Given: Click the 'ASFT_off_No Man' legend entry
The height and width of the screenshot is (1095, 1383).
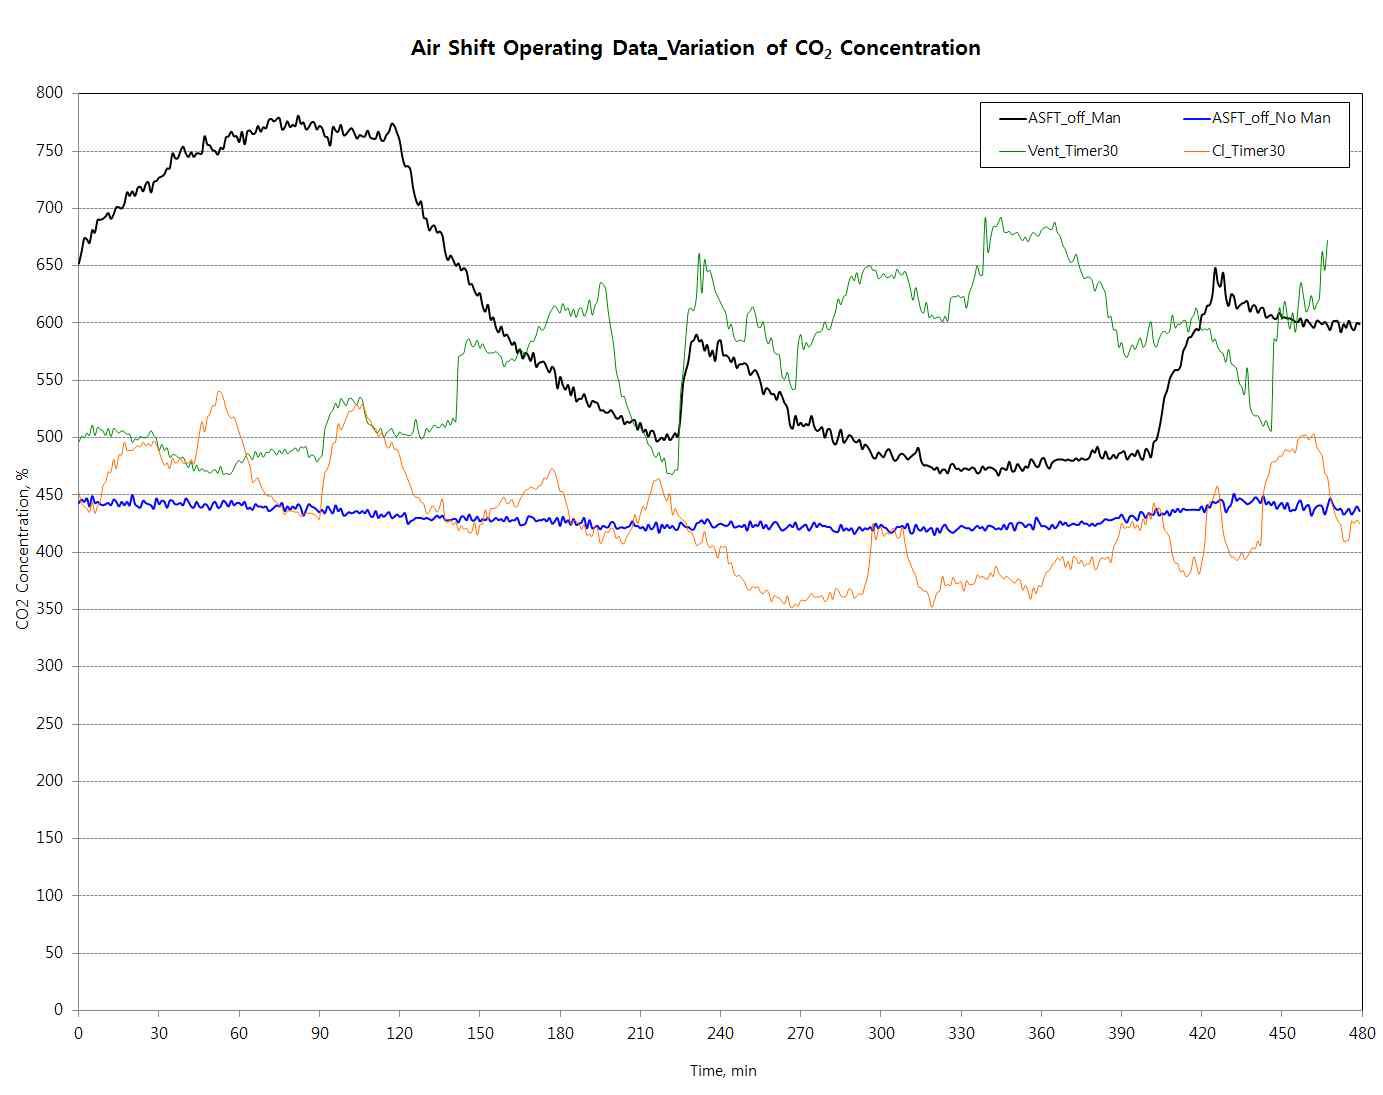Looking at the screenshot, I should pos(1257,118).
